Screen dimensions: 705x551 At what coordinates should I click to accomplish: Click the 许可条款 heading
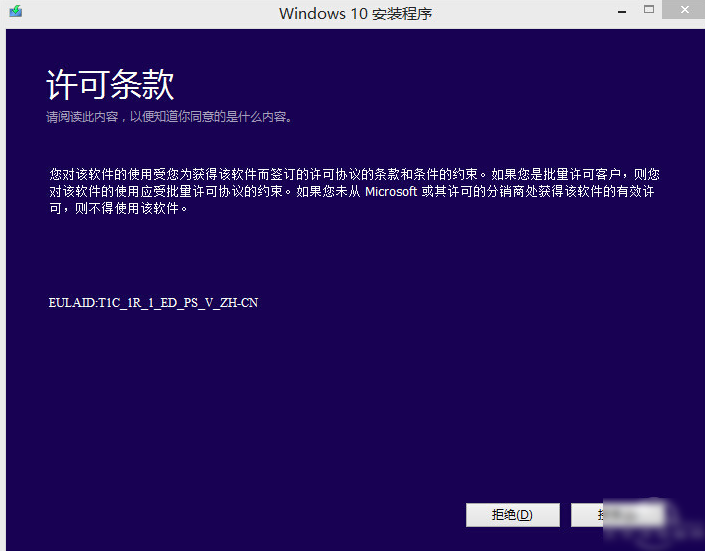pos(110,85)
